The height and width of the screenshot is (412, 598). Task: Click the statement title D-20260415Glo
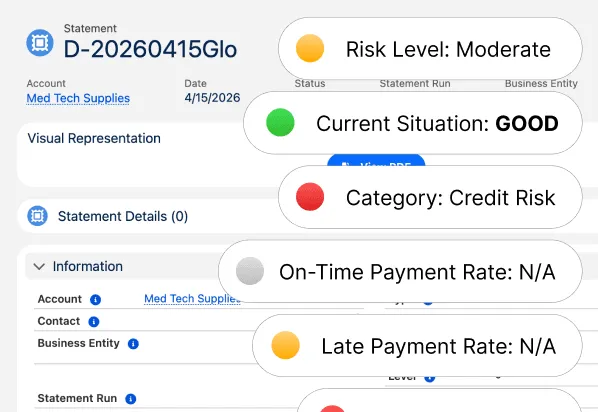pos(150,50)
